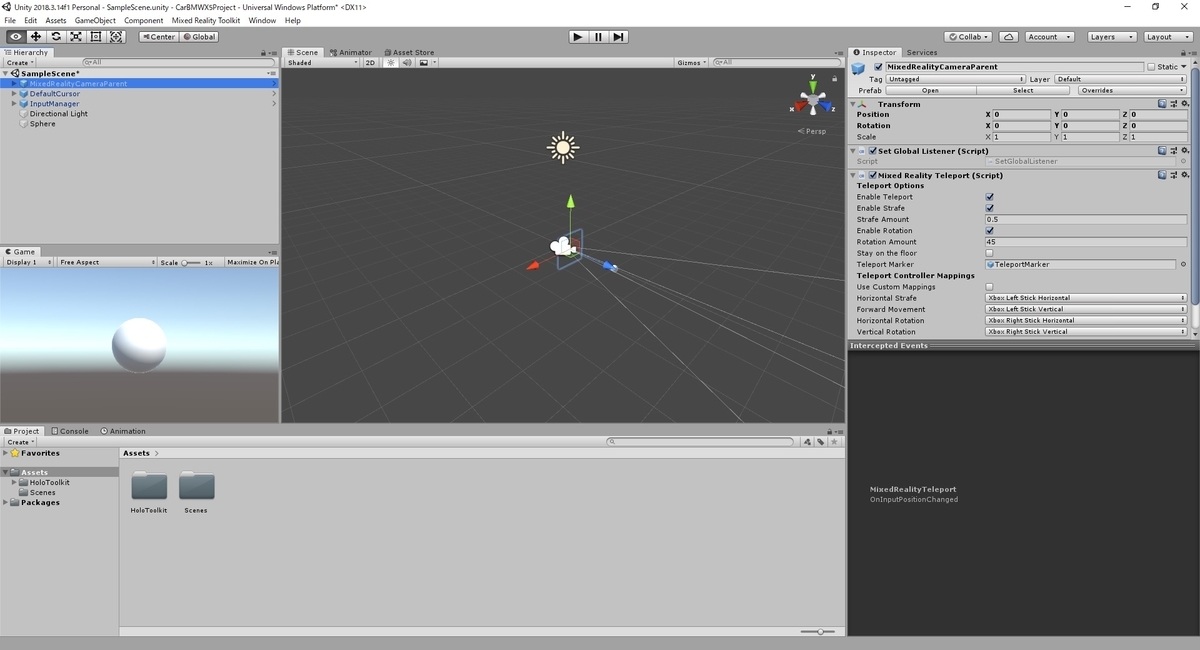Viewport: 1200px width, 650px height.
Task: Open the GameObject menu
Action: point(95,20)
